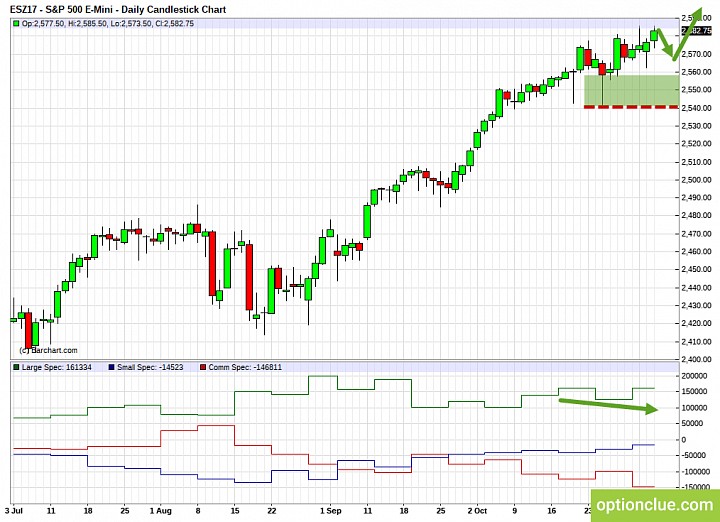The height and width of the screenshot is (522, 720).
Task: Click the 2,430.00 price axis label
Action: tap(696, 306)
